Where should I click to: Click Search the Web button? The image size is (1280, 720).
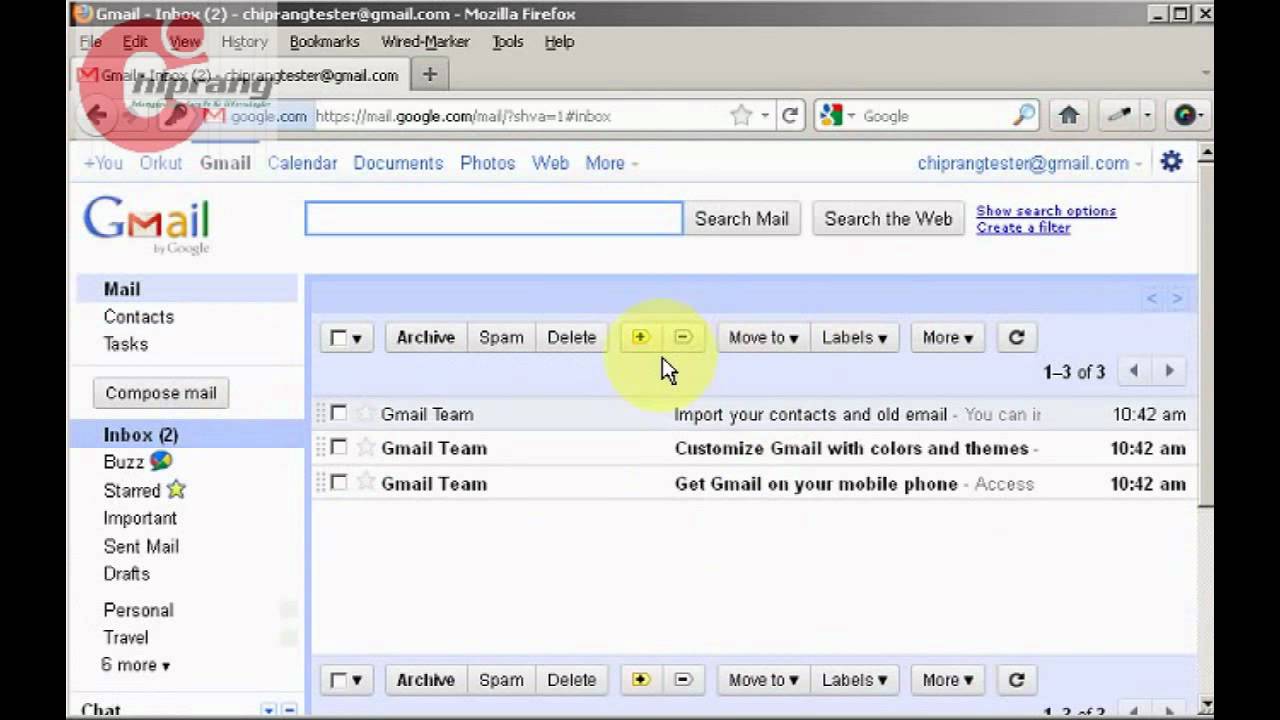pos(888,218)
